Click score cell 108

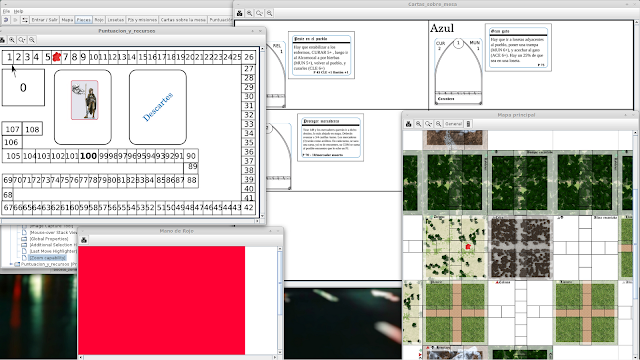[x=32, y=129]
